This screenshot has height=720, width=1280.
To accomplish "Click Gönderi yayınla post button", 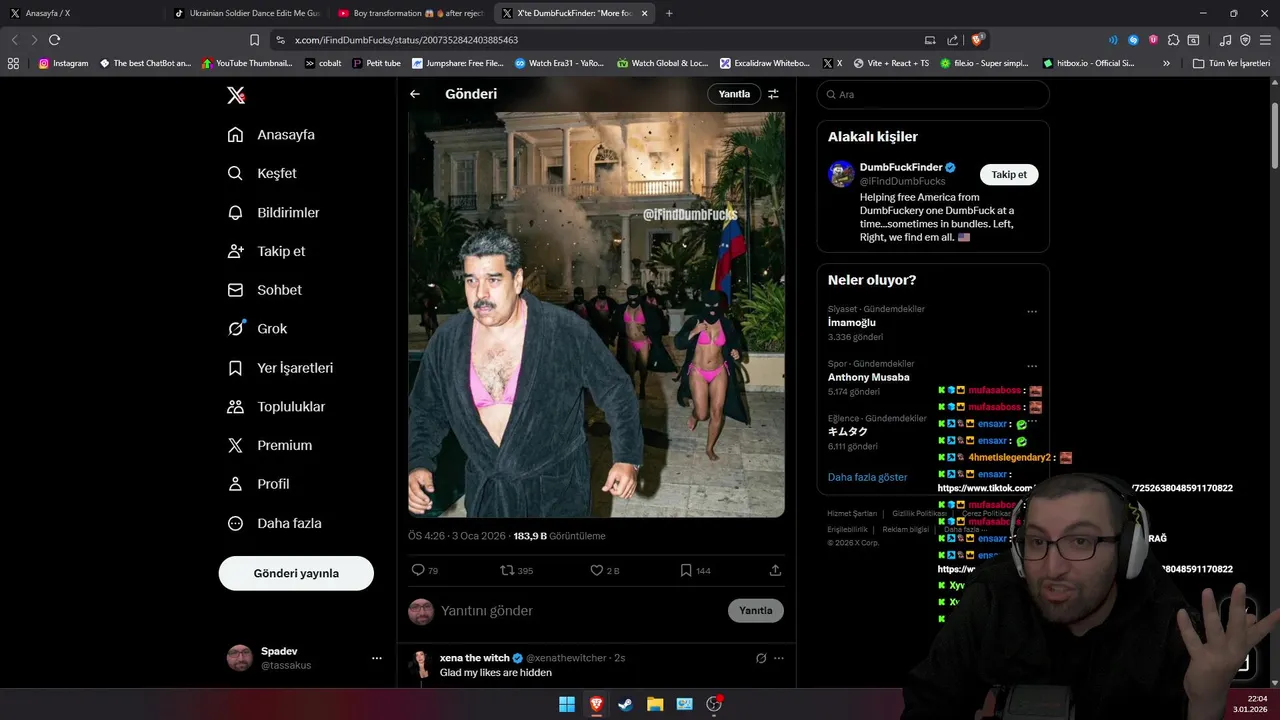I will (x=296, y=573).
